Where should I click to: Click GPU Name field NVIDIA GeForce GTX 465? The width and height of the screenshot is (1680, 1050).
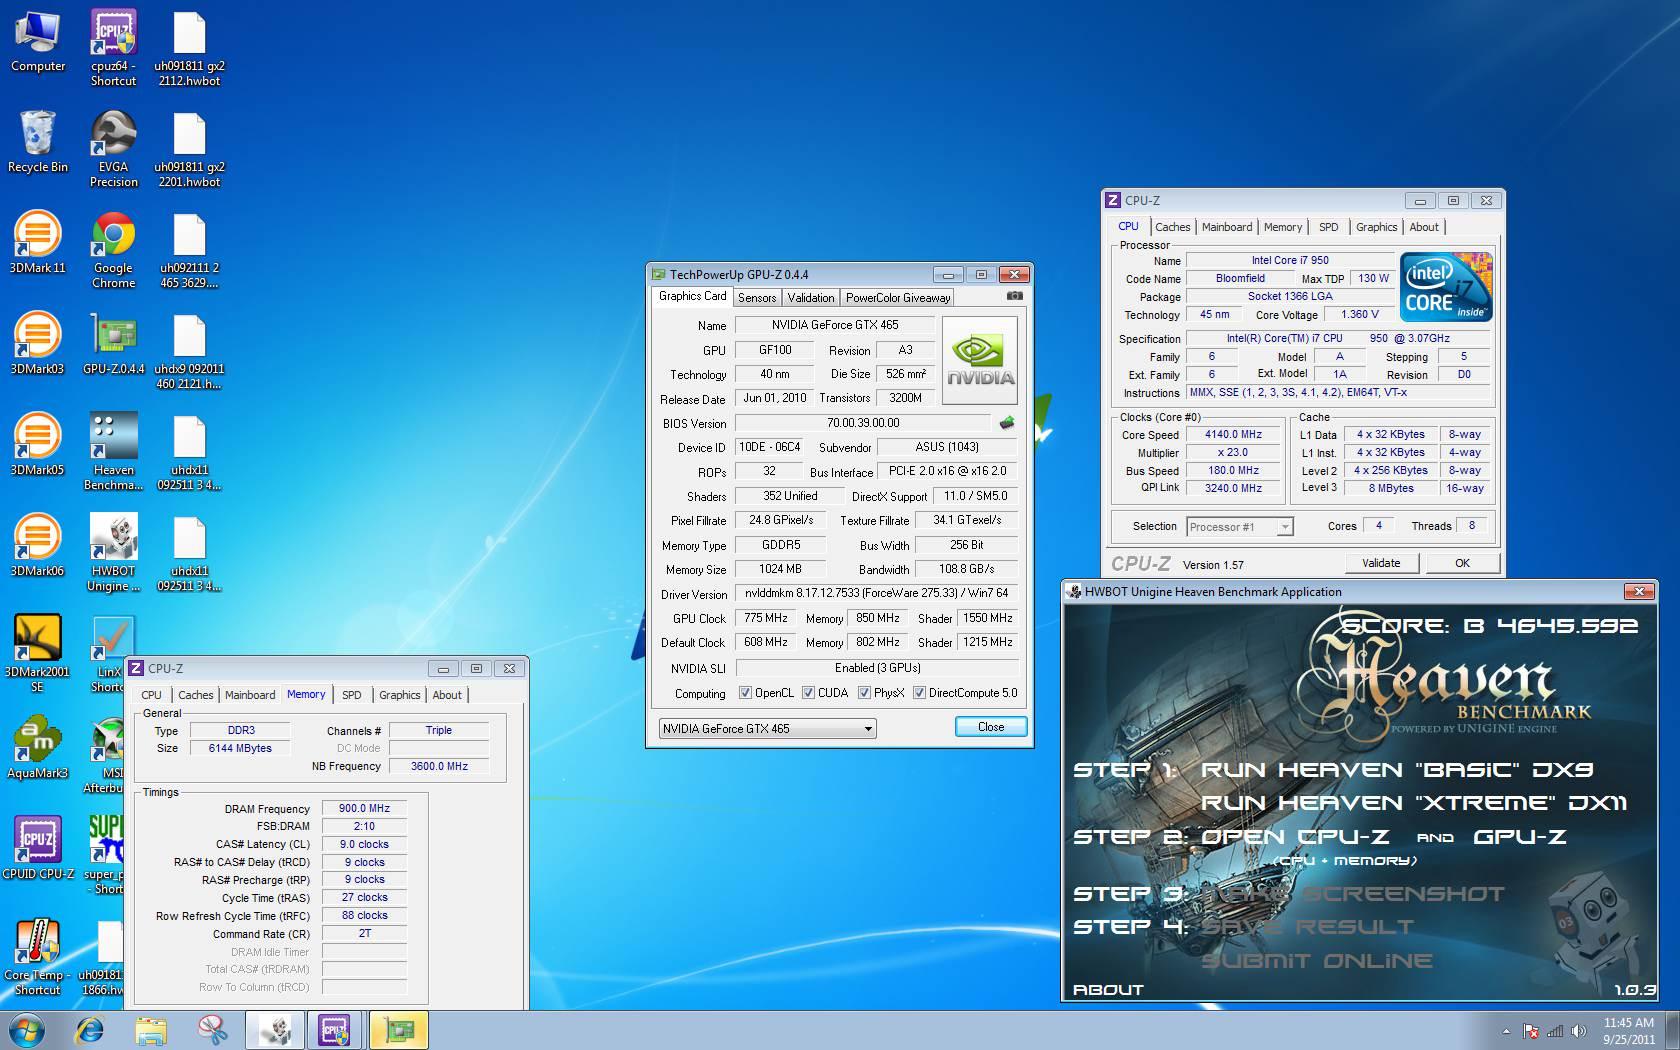pos(835,325)
